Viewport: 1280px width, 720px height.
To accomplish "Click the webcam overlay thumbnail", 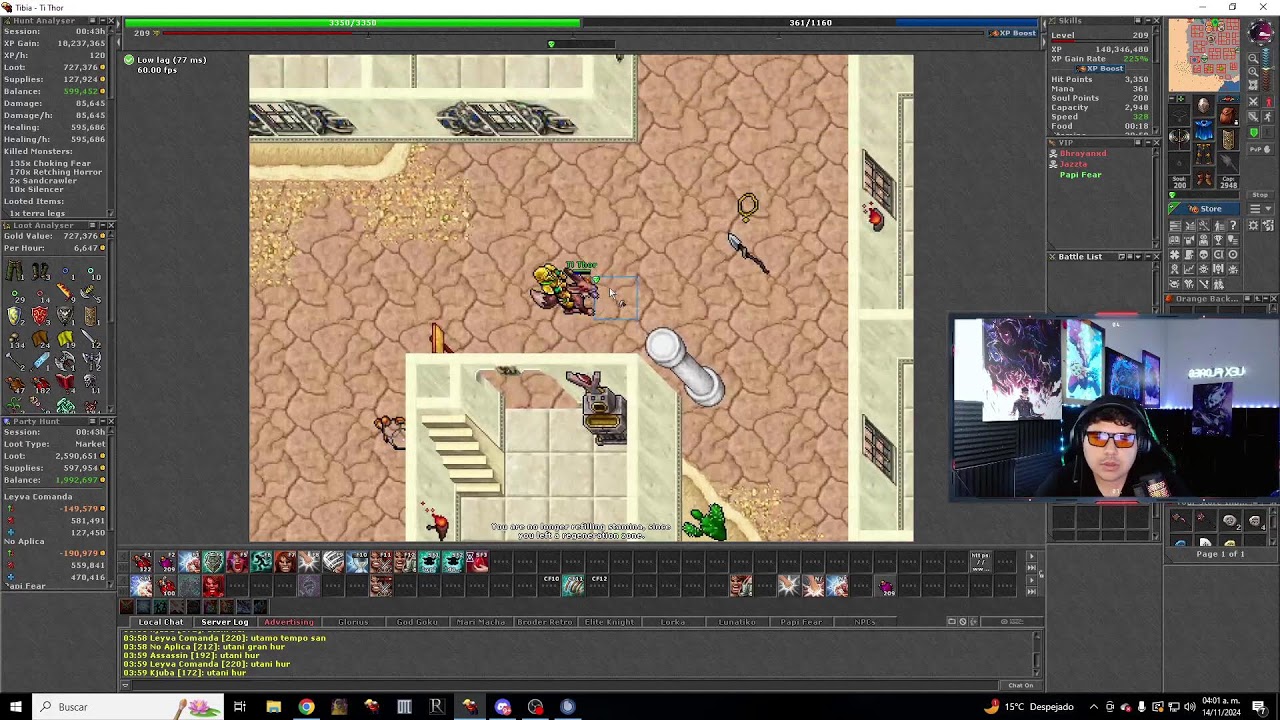I will [x=1115, y=408].
